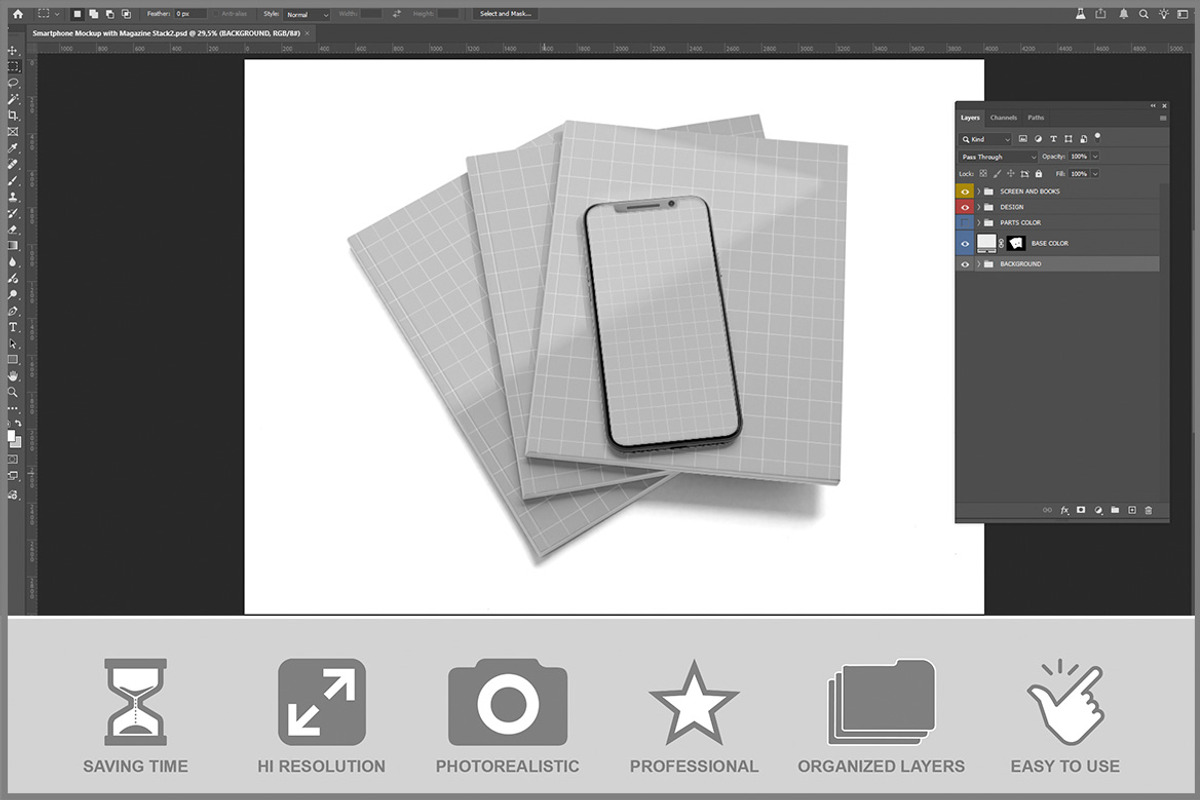The image size is (1200, 800).
Task: Expand the DESIGN group
Action: (x=978, y=207)
